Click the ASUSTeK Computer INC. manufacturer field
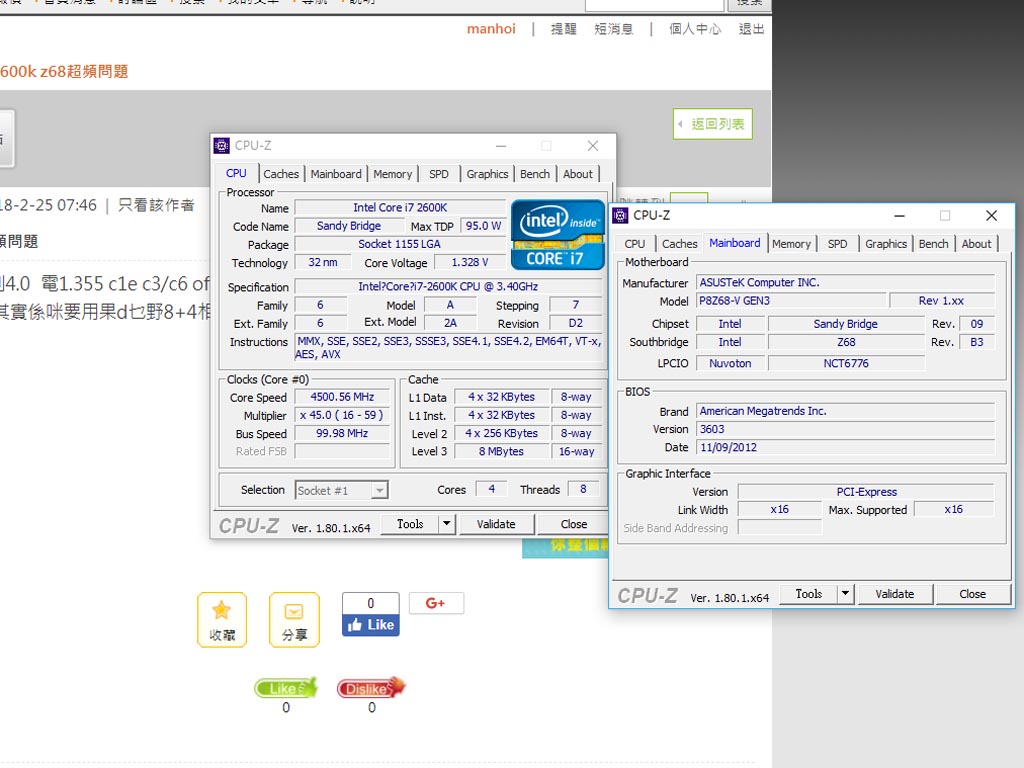Screen dimensions: 1024x768 (x=846, y=283)
